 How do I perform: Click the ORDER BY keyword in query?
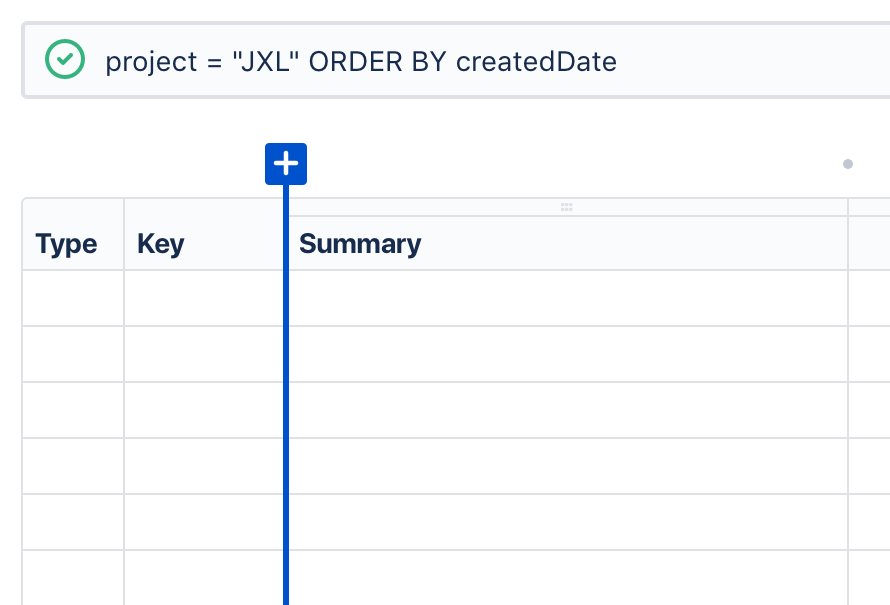(x=377, y=61)
